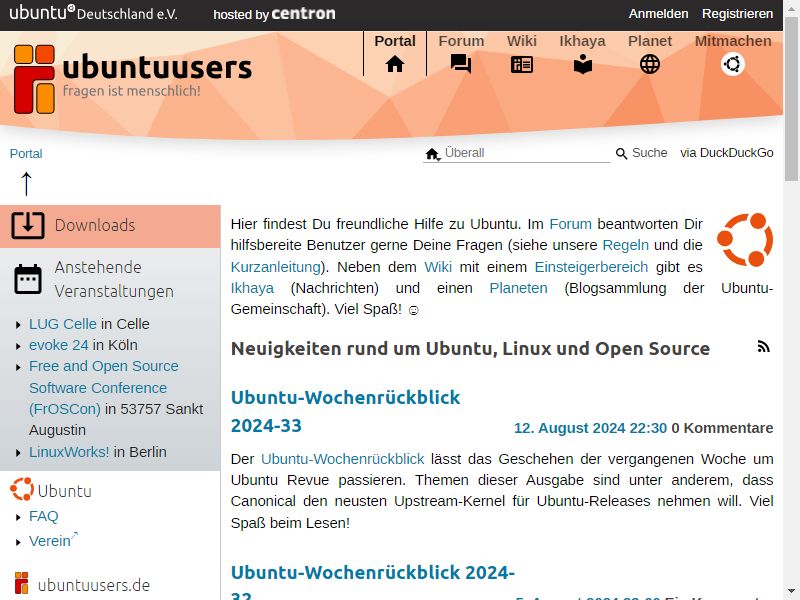Subscribe via RSS feed icon
The image size is (800, 600).
pos(763,347)
